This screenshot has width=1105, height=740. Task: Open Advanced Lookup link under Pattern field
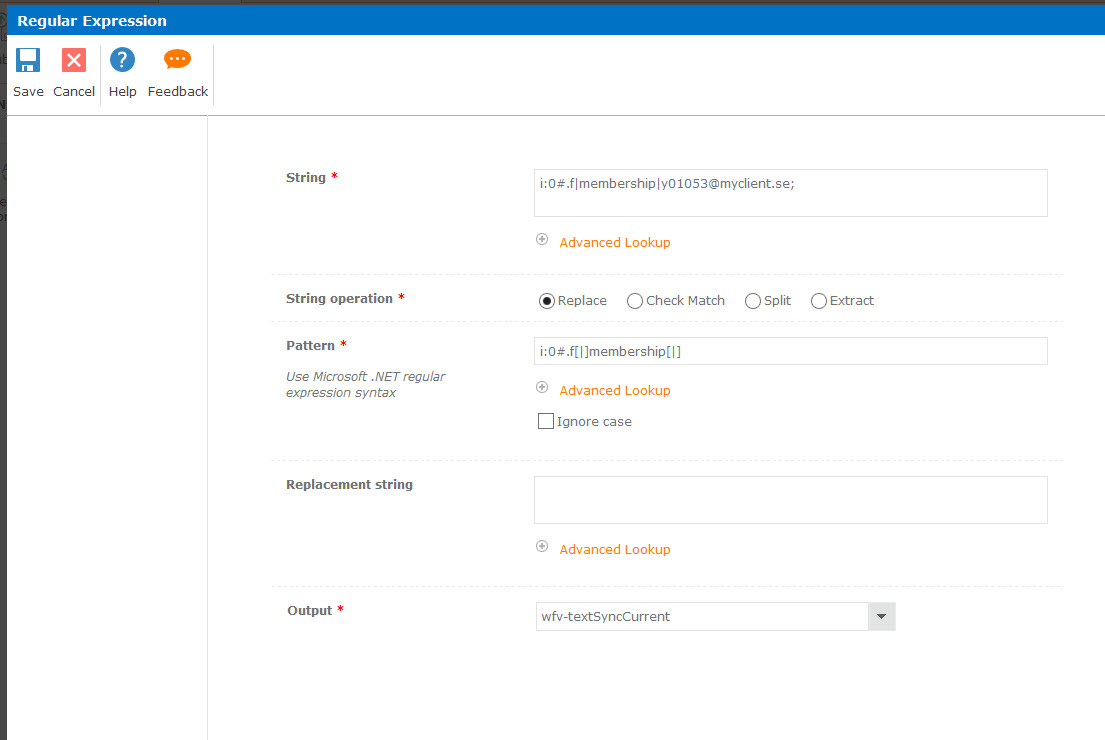[x=614, y=391]
